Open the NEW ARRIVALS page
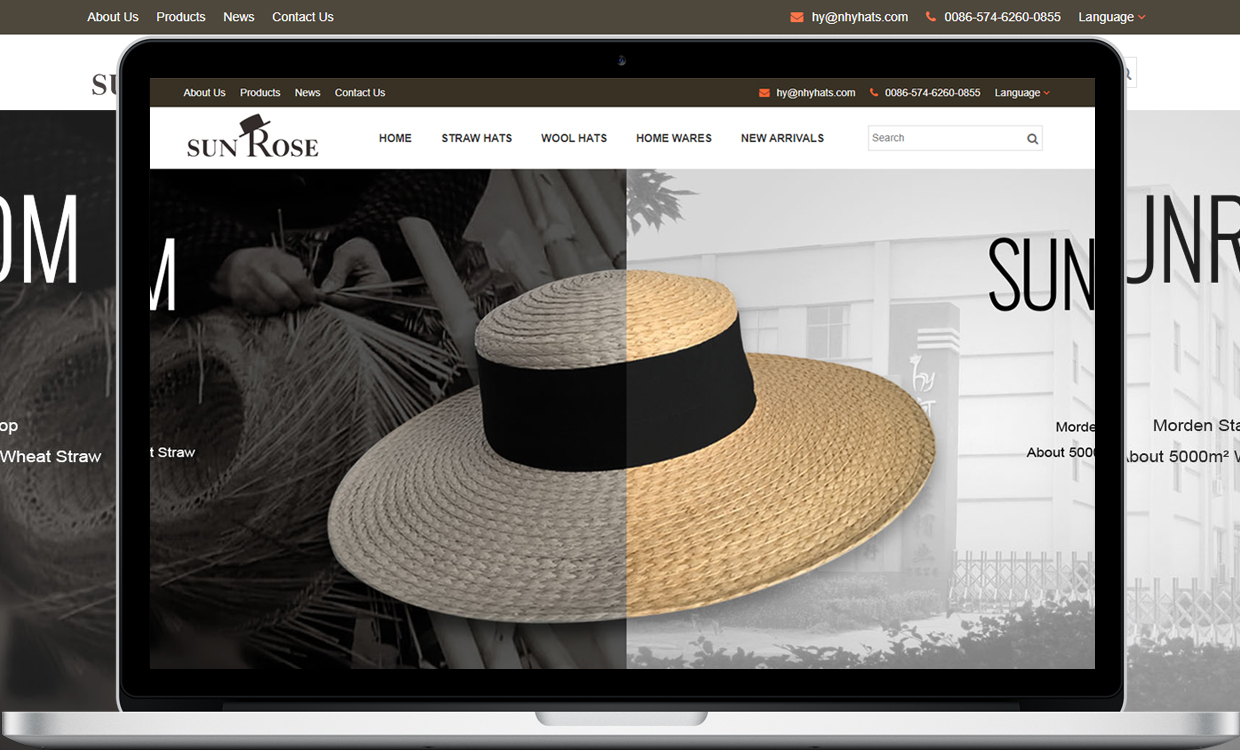 (782, 138)
